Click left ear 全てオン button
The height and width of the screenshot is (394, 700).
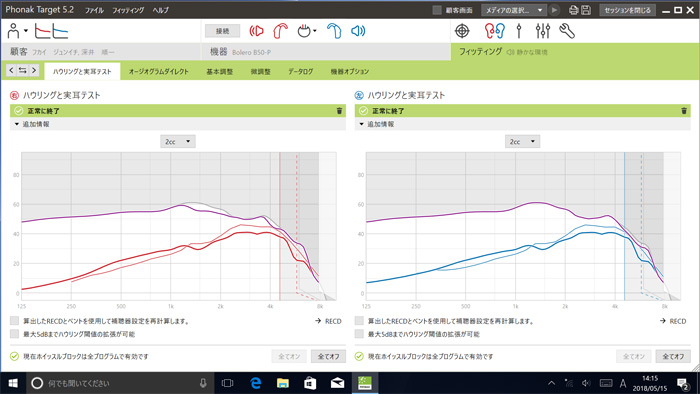pyautogui.click(x=633, y=356)
